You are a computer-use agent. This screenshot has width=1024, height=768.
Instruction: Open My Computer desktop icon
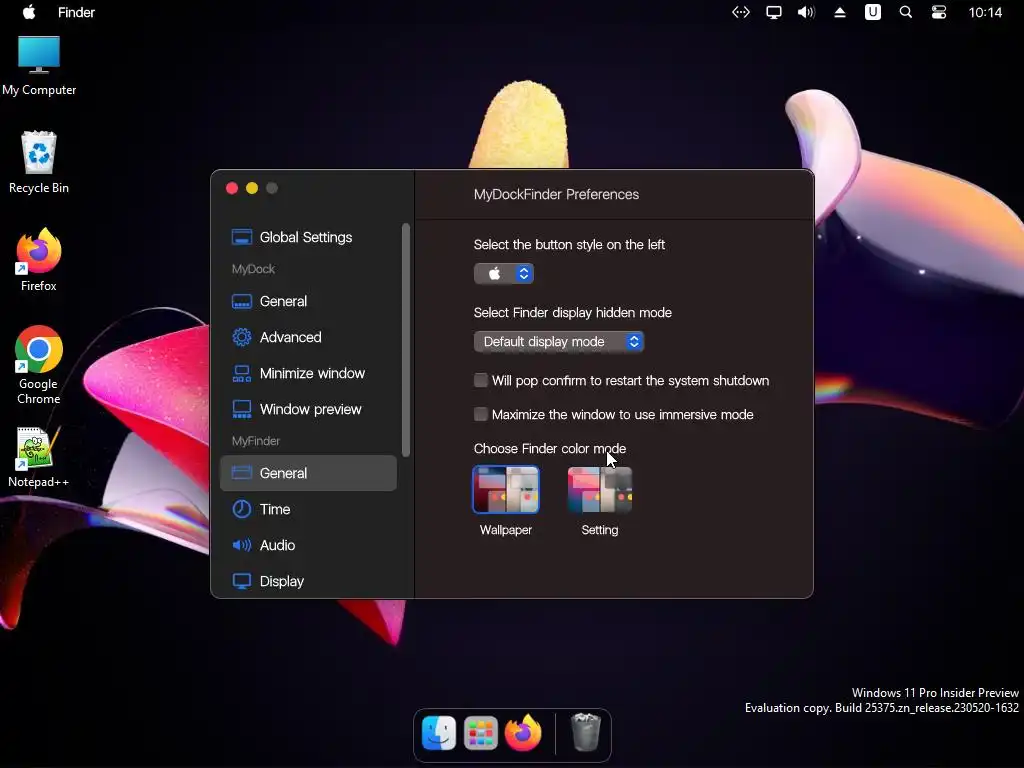39,66
